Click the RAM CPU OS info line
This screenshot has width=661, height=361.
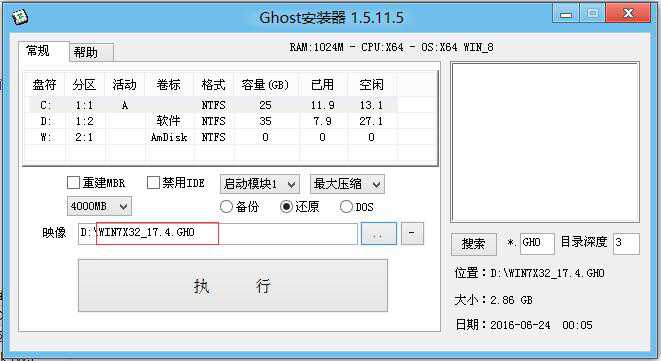[391, 47]
